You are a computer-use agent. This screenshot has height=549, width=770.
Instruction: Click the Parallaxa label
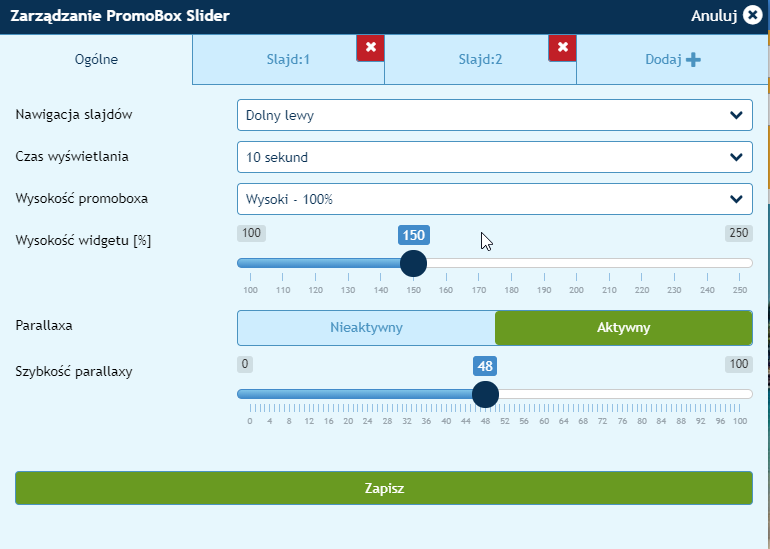click(x=44, y=326)
